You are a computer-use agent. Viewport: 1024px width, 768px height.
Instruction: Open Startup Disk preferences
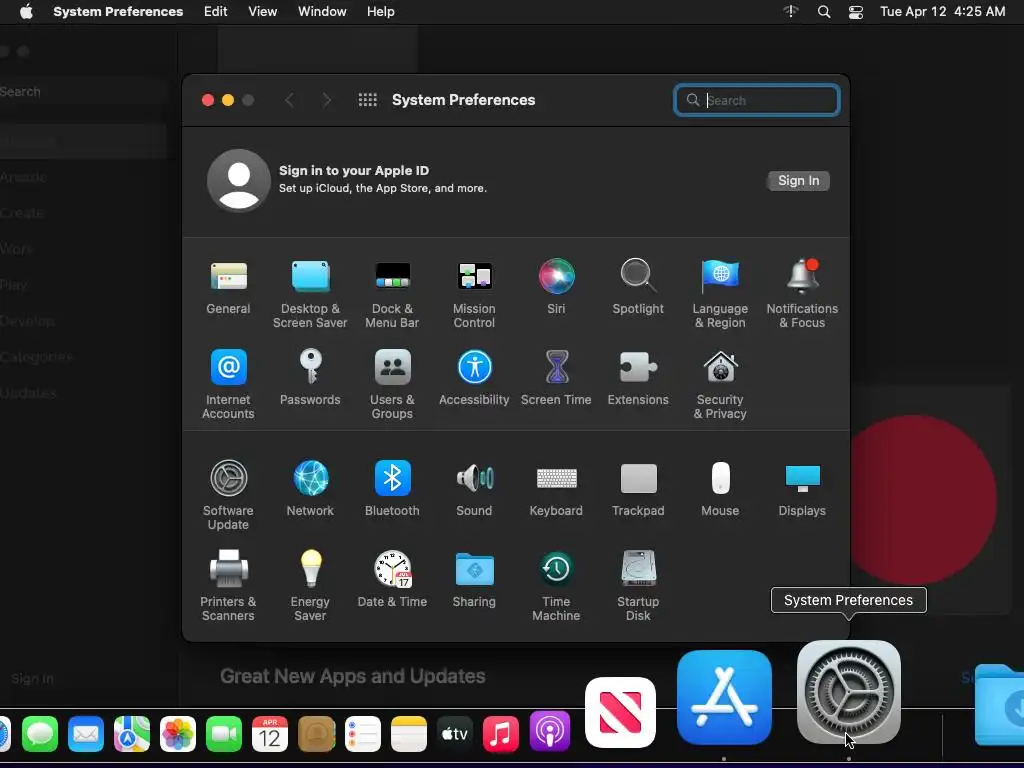click(638, 586)
